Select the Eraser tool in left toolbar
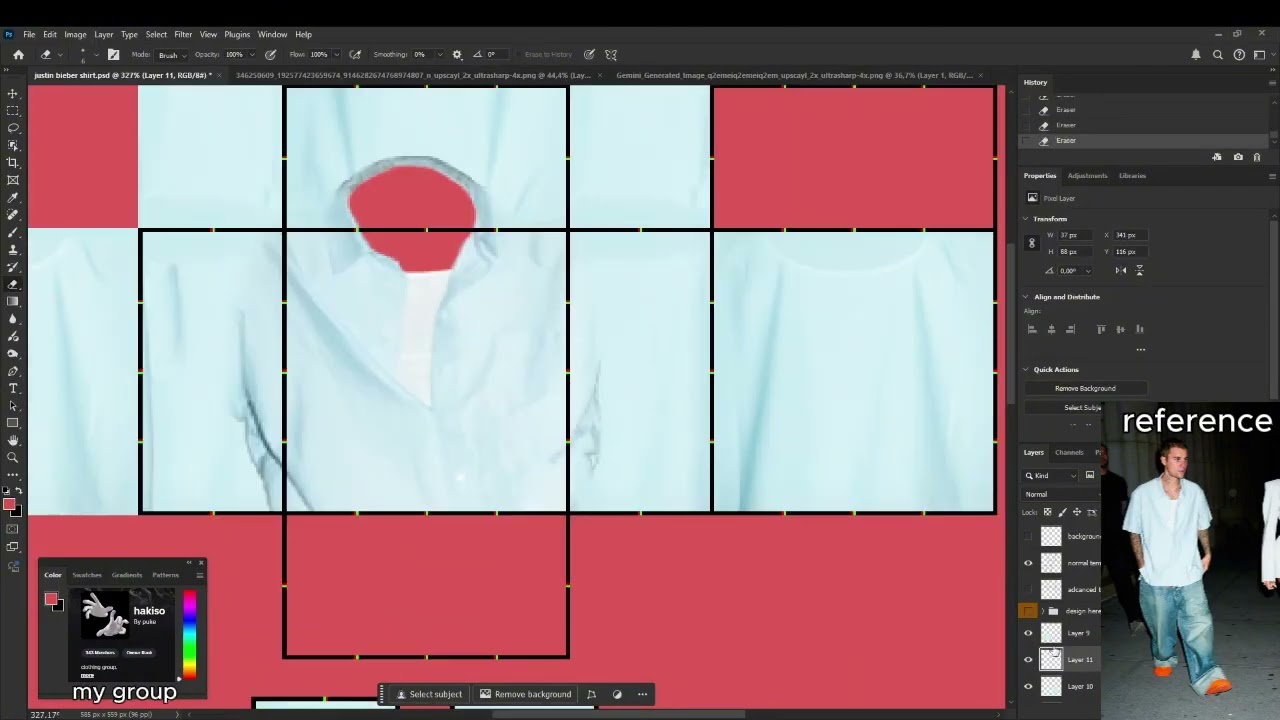1280x720 pixels. (13, 284)
